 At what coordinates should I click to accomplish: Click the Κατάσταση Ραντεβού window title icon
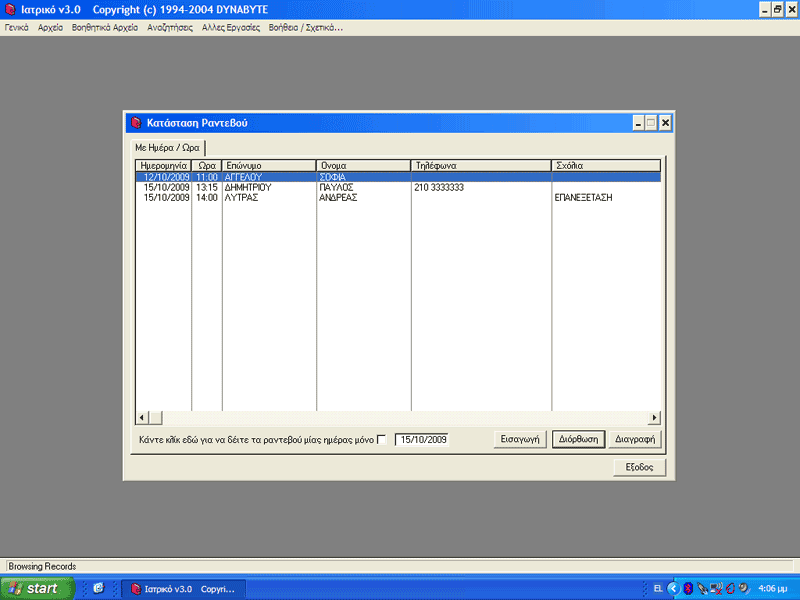coord(136,123)
